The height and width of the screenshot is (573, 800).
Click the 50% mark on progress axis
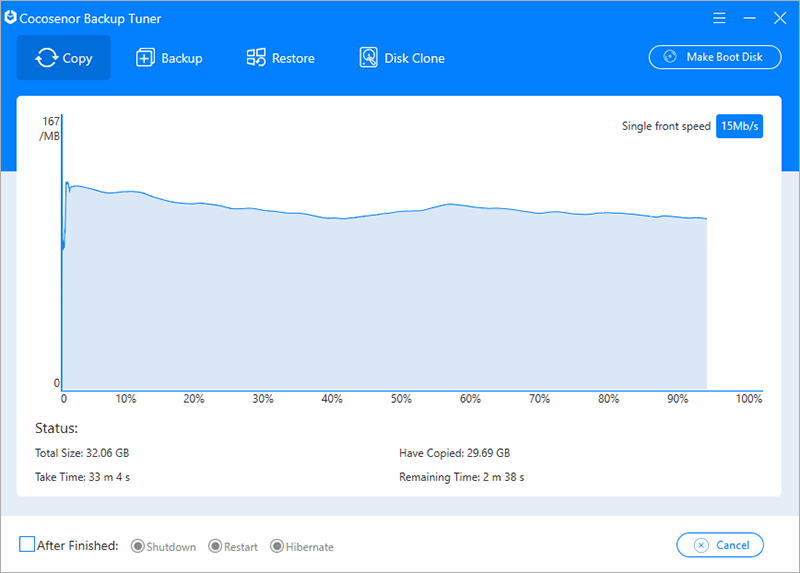[x=401, y=399]
